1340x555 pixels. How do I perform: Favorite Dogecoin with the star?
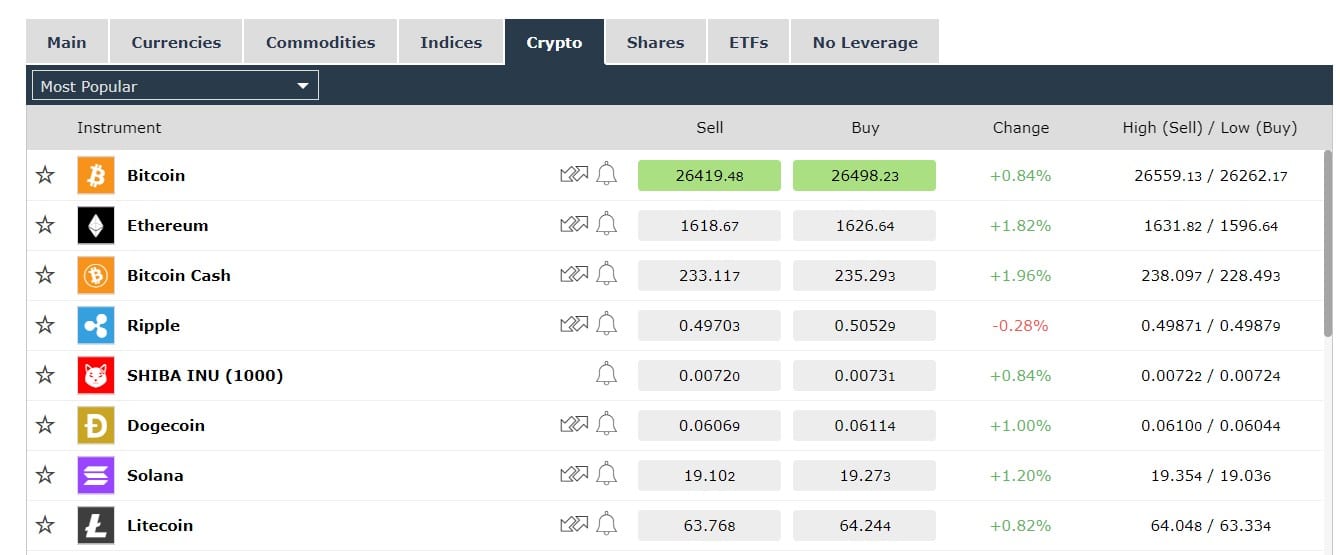pos(45,425)
